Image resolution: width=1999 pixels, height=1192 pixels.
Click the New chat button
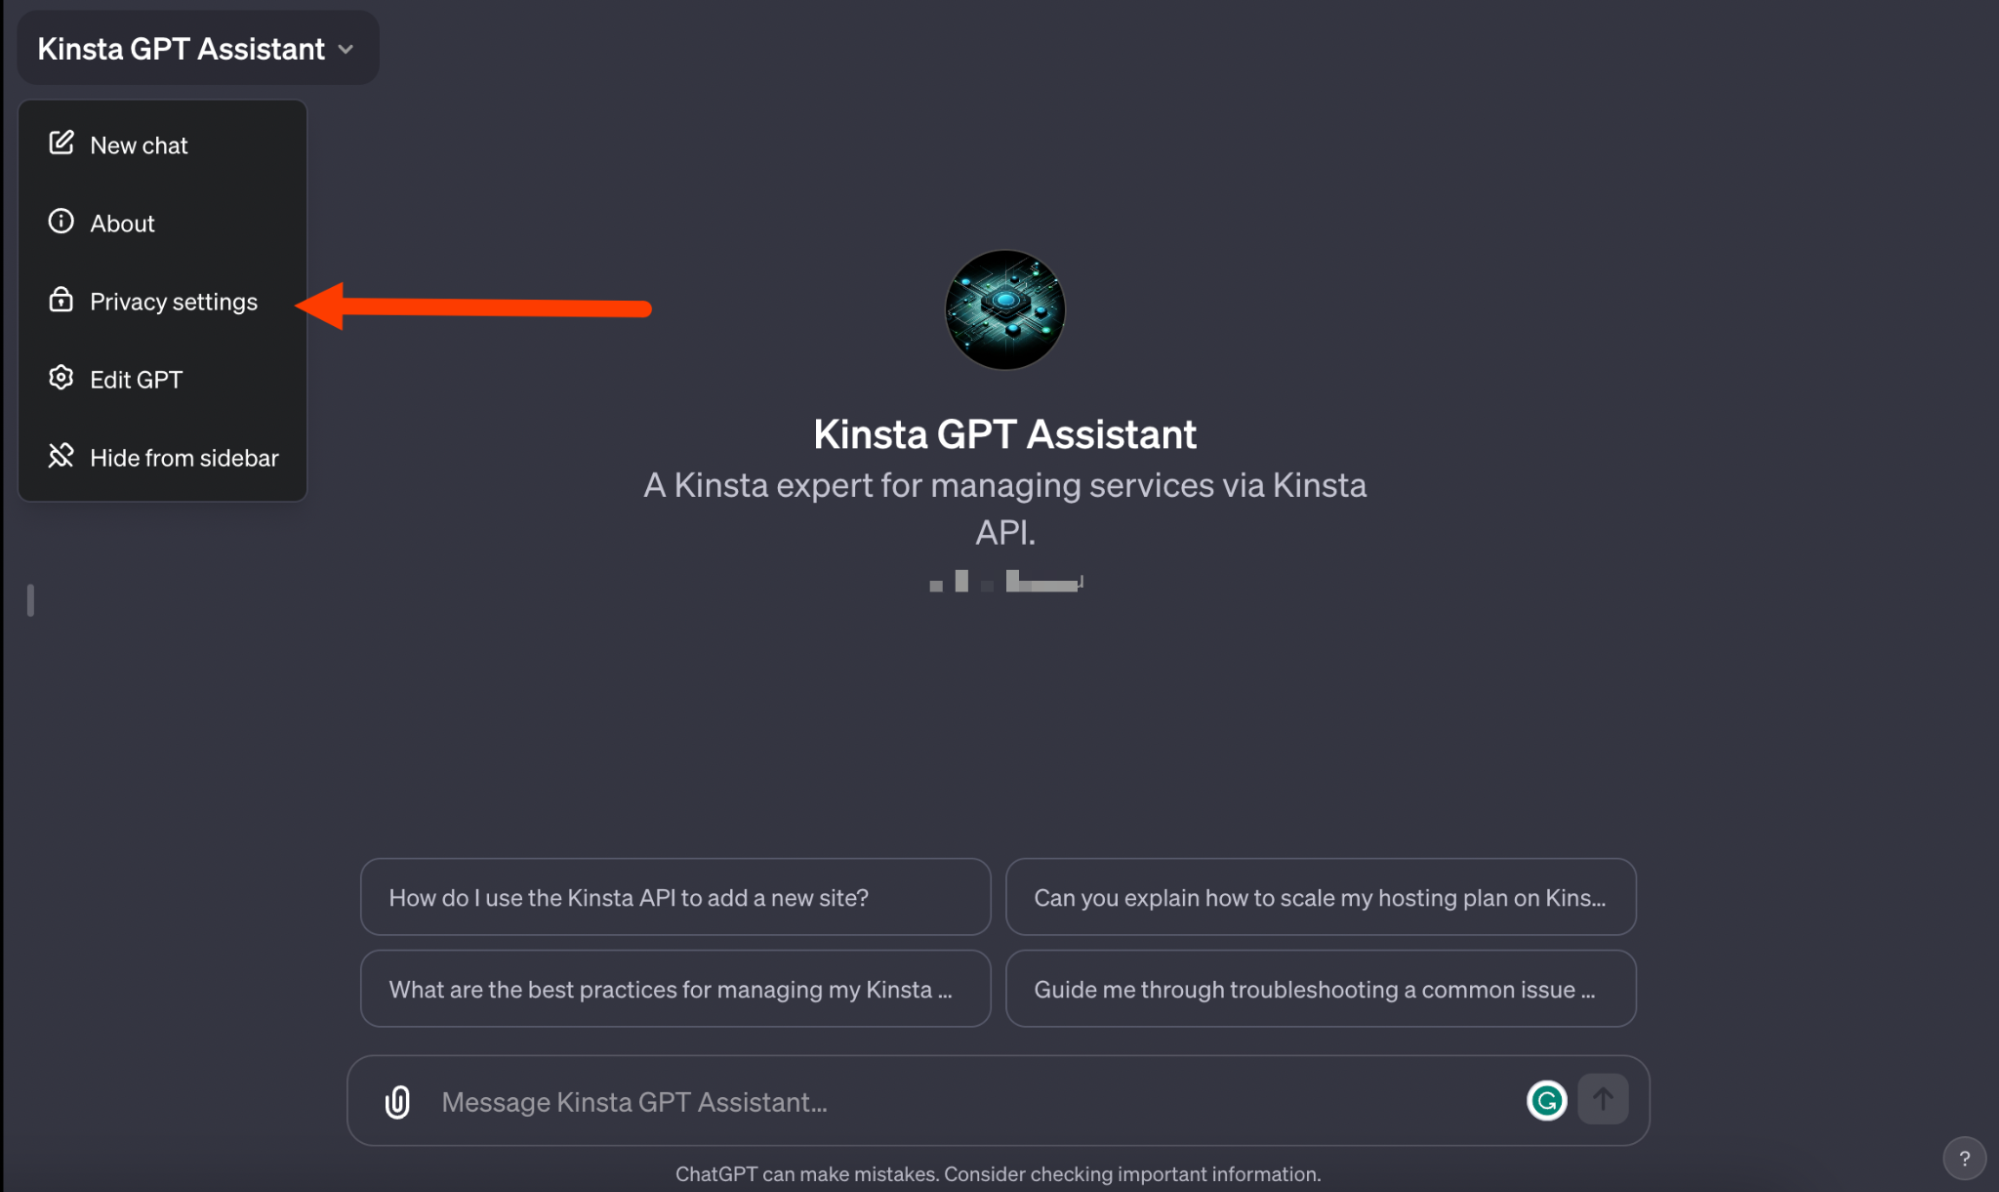click(x=138, y=145)
